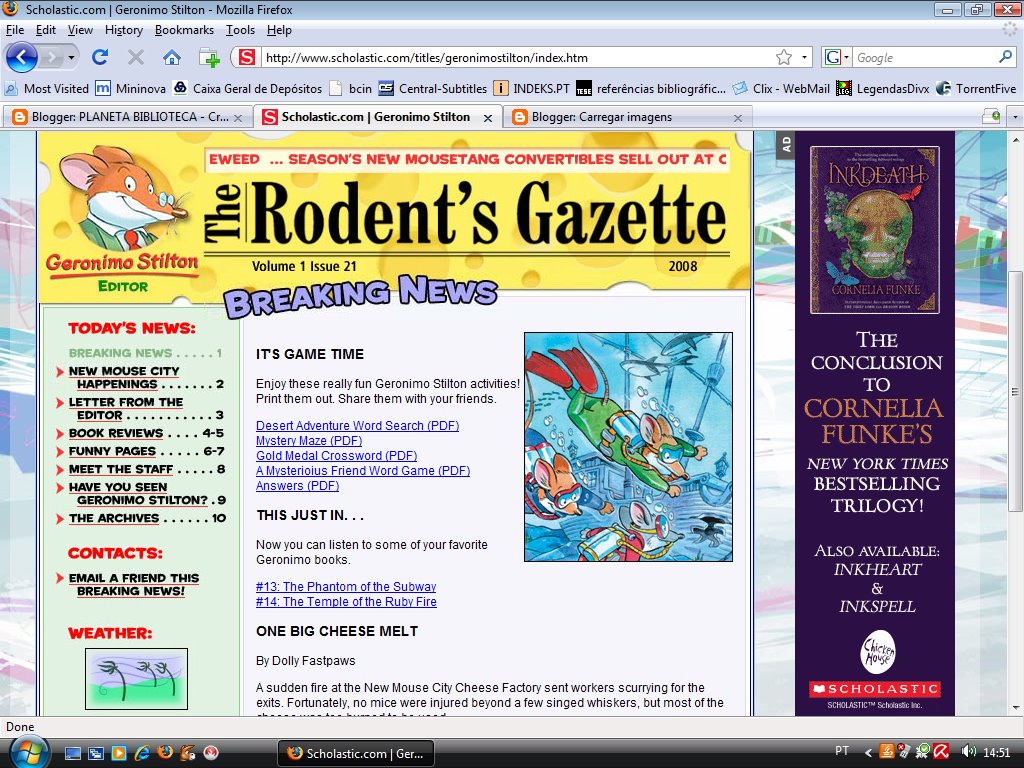The height and width of the screenshot is (768, 1024).
Task: Click the taskbar volume speaker icon
Action: [x=968, y=752]
